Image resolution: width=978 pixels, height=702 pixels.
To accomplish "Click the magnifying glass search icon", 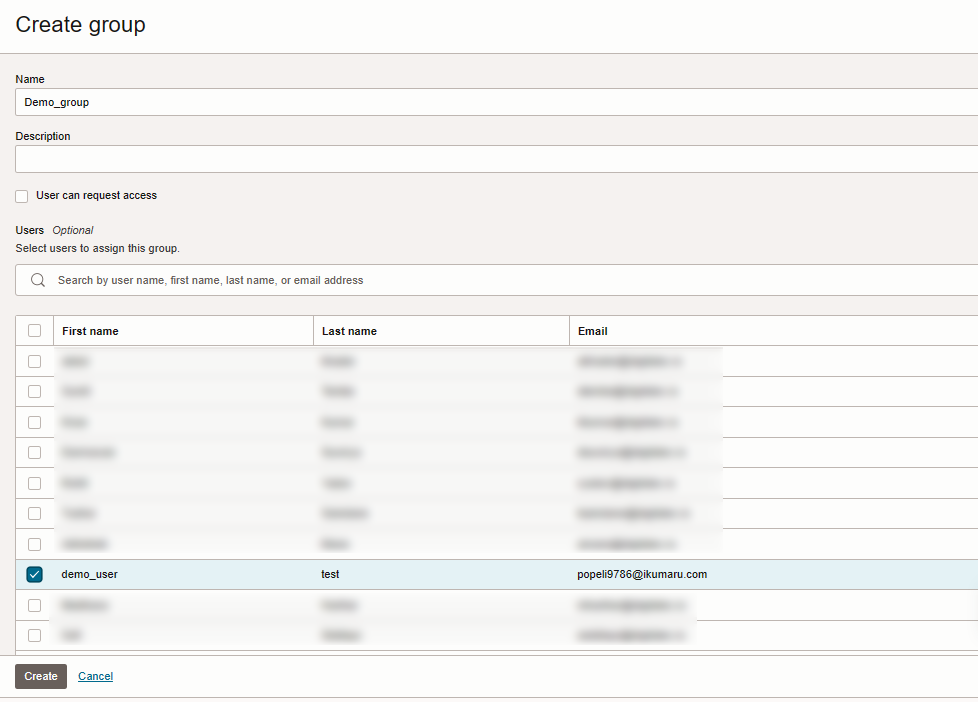I will pos(38,280).
